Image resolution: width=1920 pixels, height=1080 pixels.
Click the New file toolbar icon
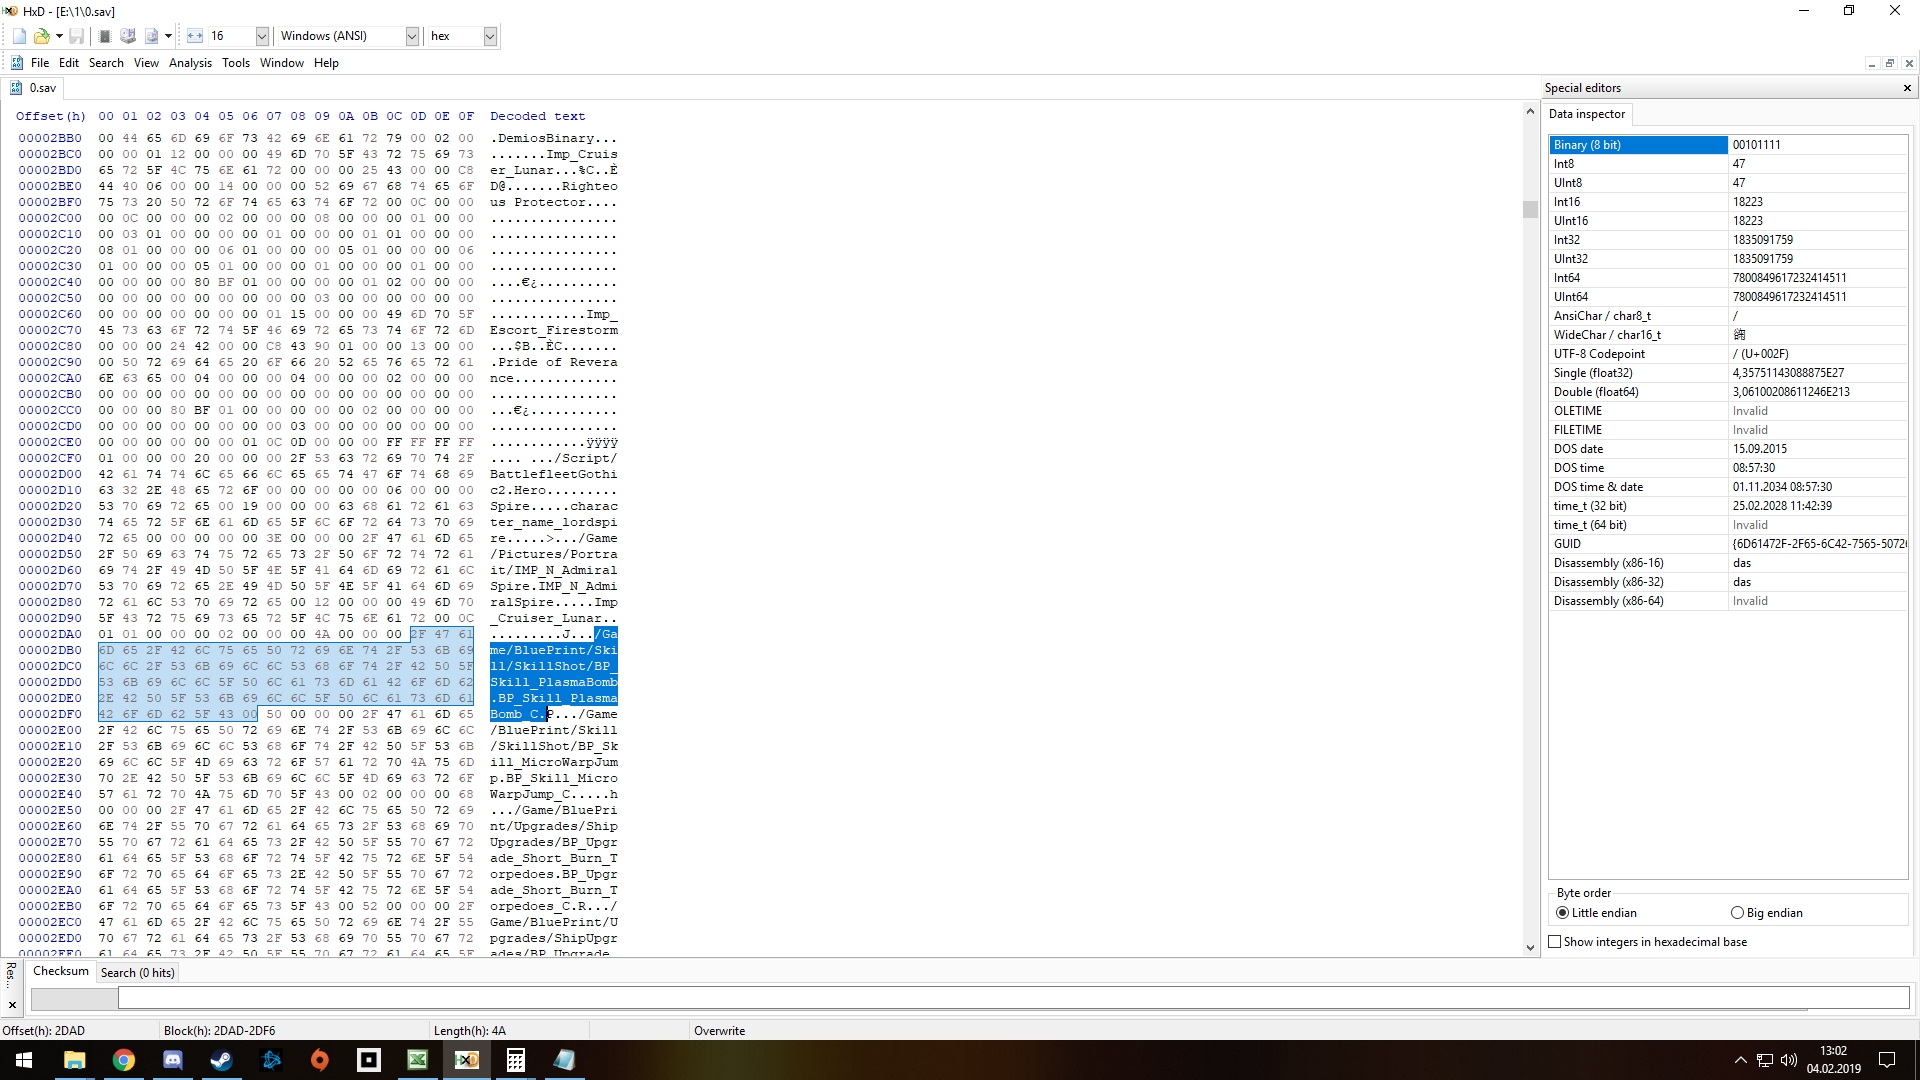19,36
